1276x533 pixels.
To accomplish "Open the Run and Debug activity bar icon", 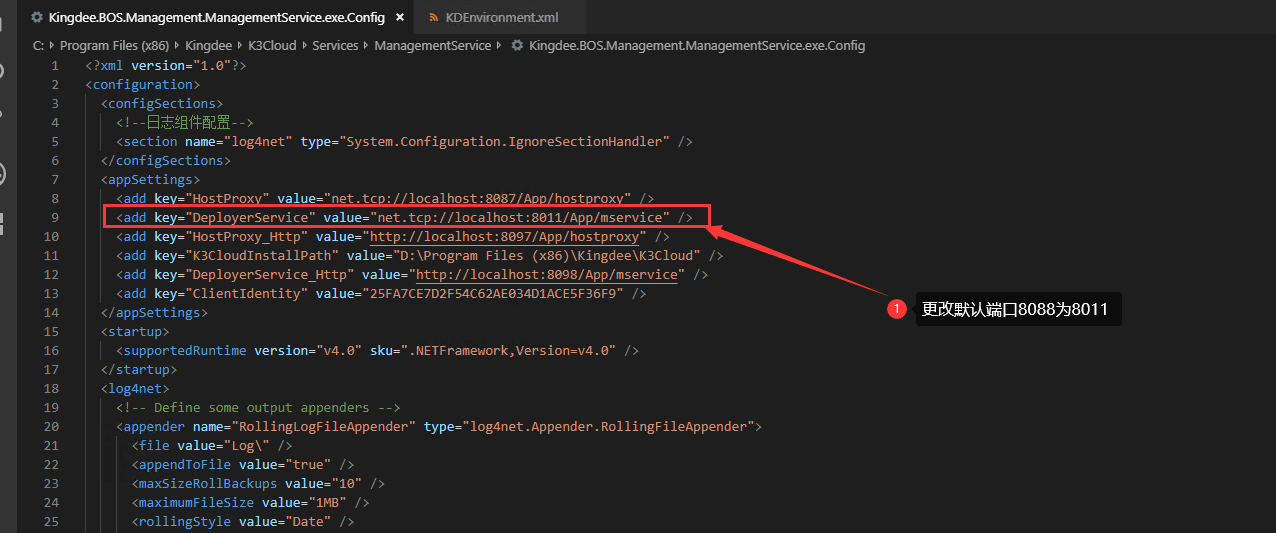I will tap(4, 173).
